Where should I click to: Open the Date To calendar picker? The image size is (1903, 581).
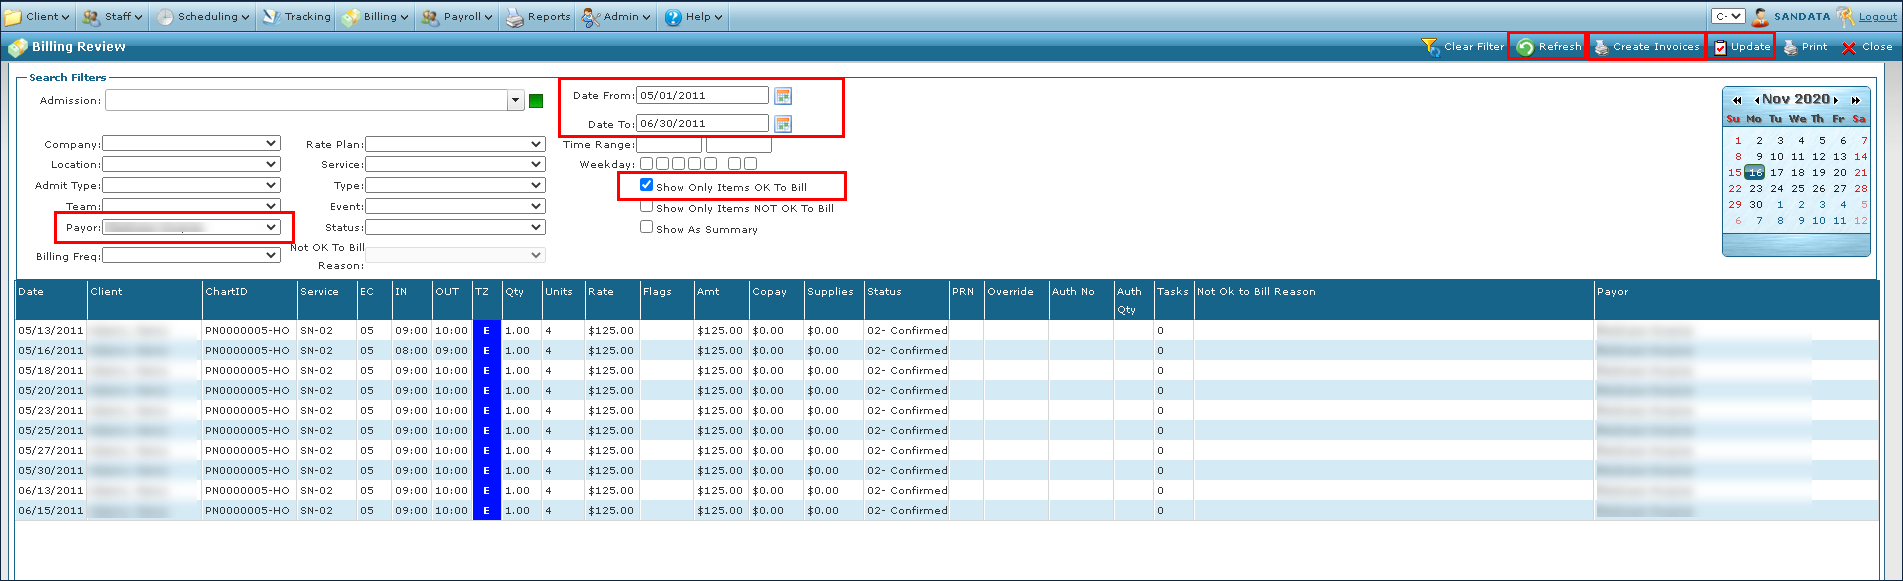click(783, 124)
